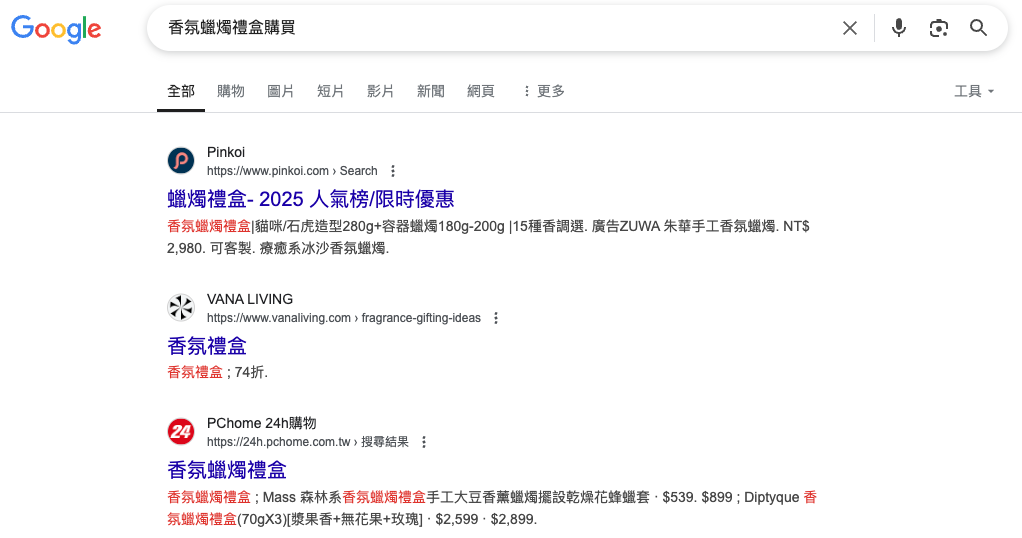Switch to the 影片 tab
This screenshot has height=538, width=1022.
click(x=381, y=91)
